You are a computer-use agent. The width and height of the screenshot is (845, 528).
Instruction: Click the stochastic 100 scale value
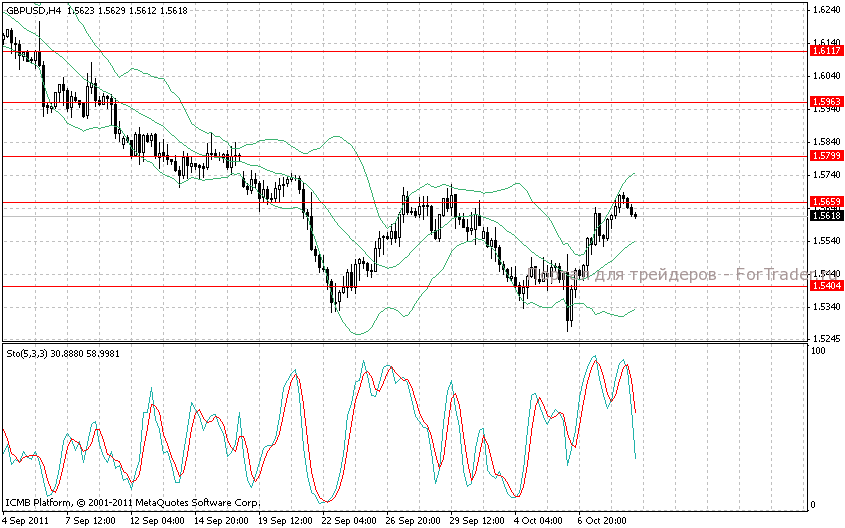(x=817, y=351)
